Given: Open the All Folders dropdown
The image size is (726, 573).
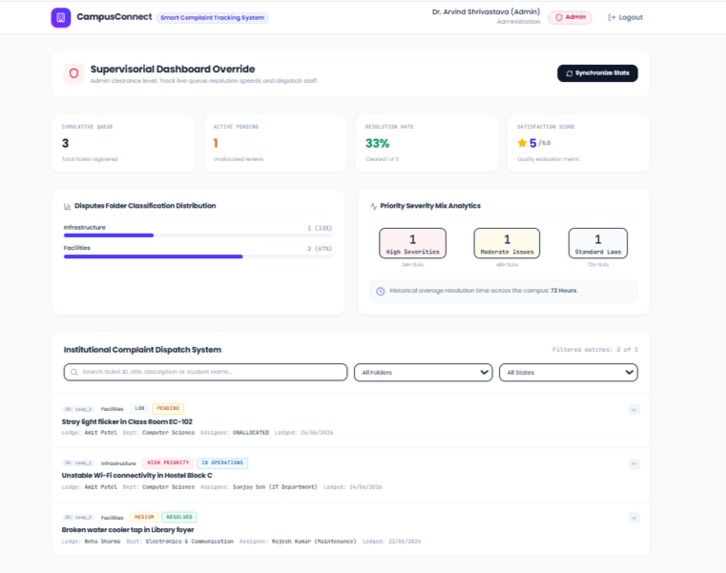Looking at the screenshot, I should pyautogui.click(x=423, y=373).
